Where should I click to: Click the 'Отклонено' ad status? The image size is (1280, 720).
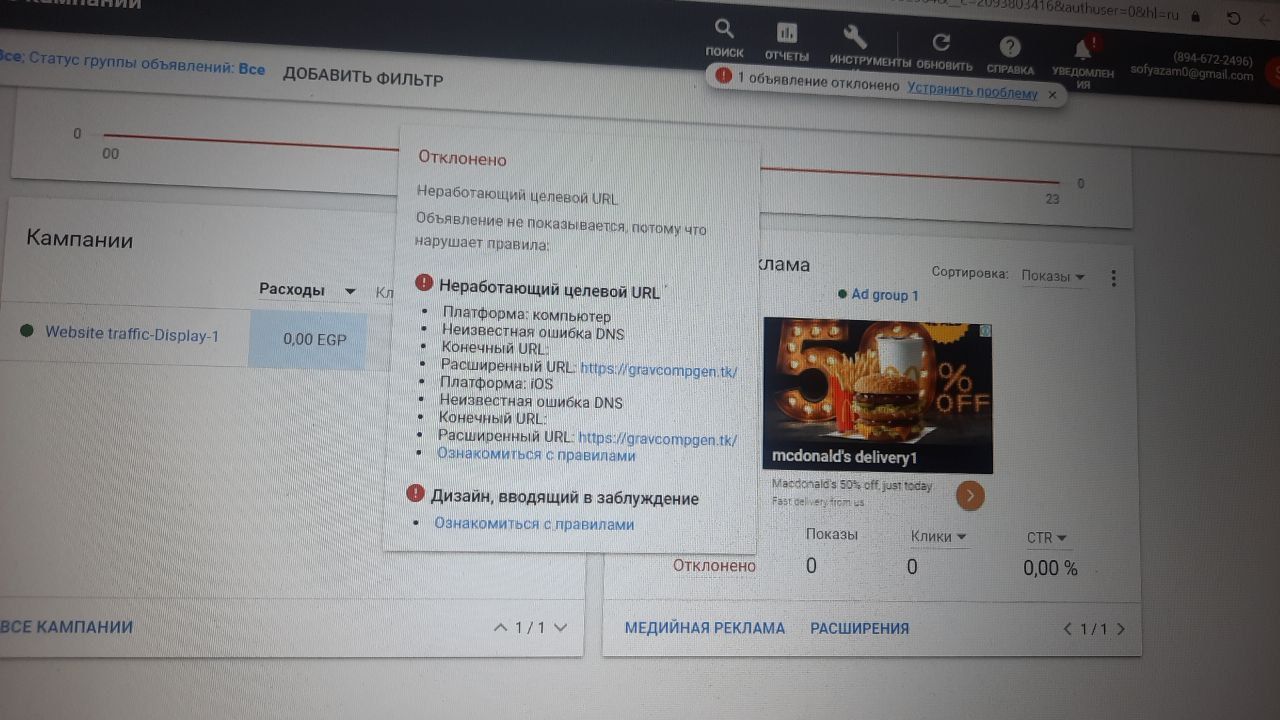(x=714, y=566)
